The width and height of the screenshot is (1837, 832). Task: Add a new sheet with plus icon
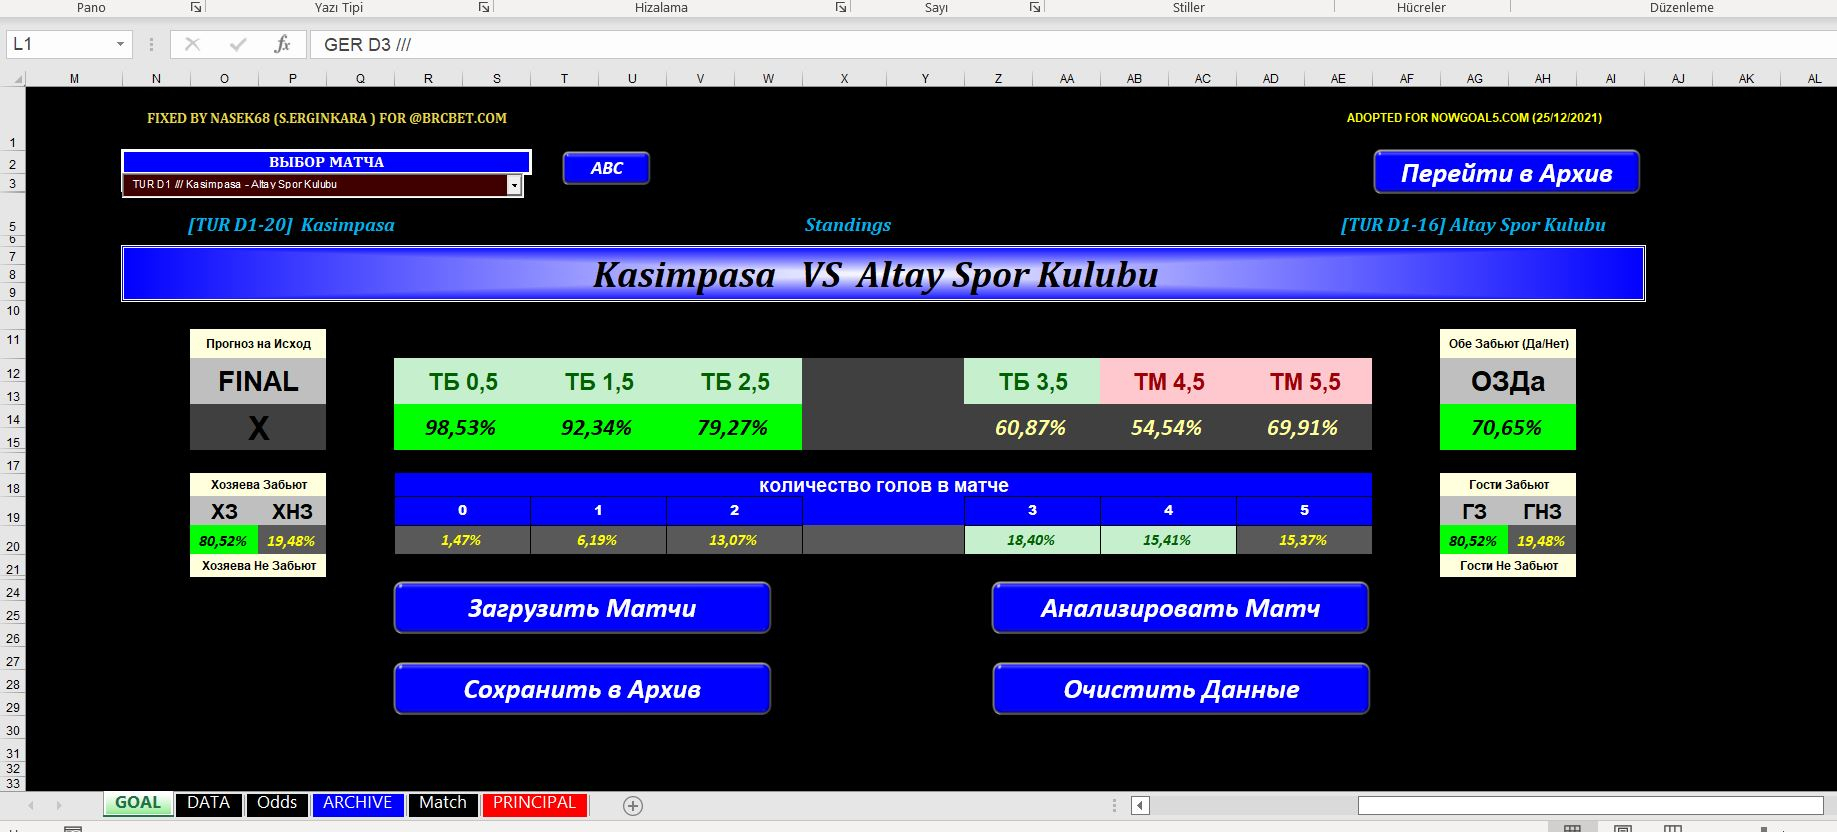pyautogui.click(x=632, y=805)
